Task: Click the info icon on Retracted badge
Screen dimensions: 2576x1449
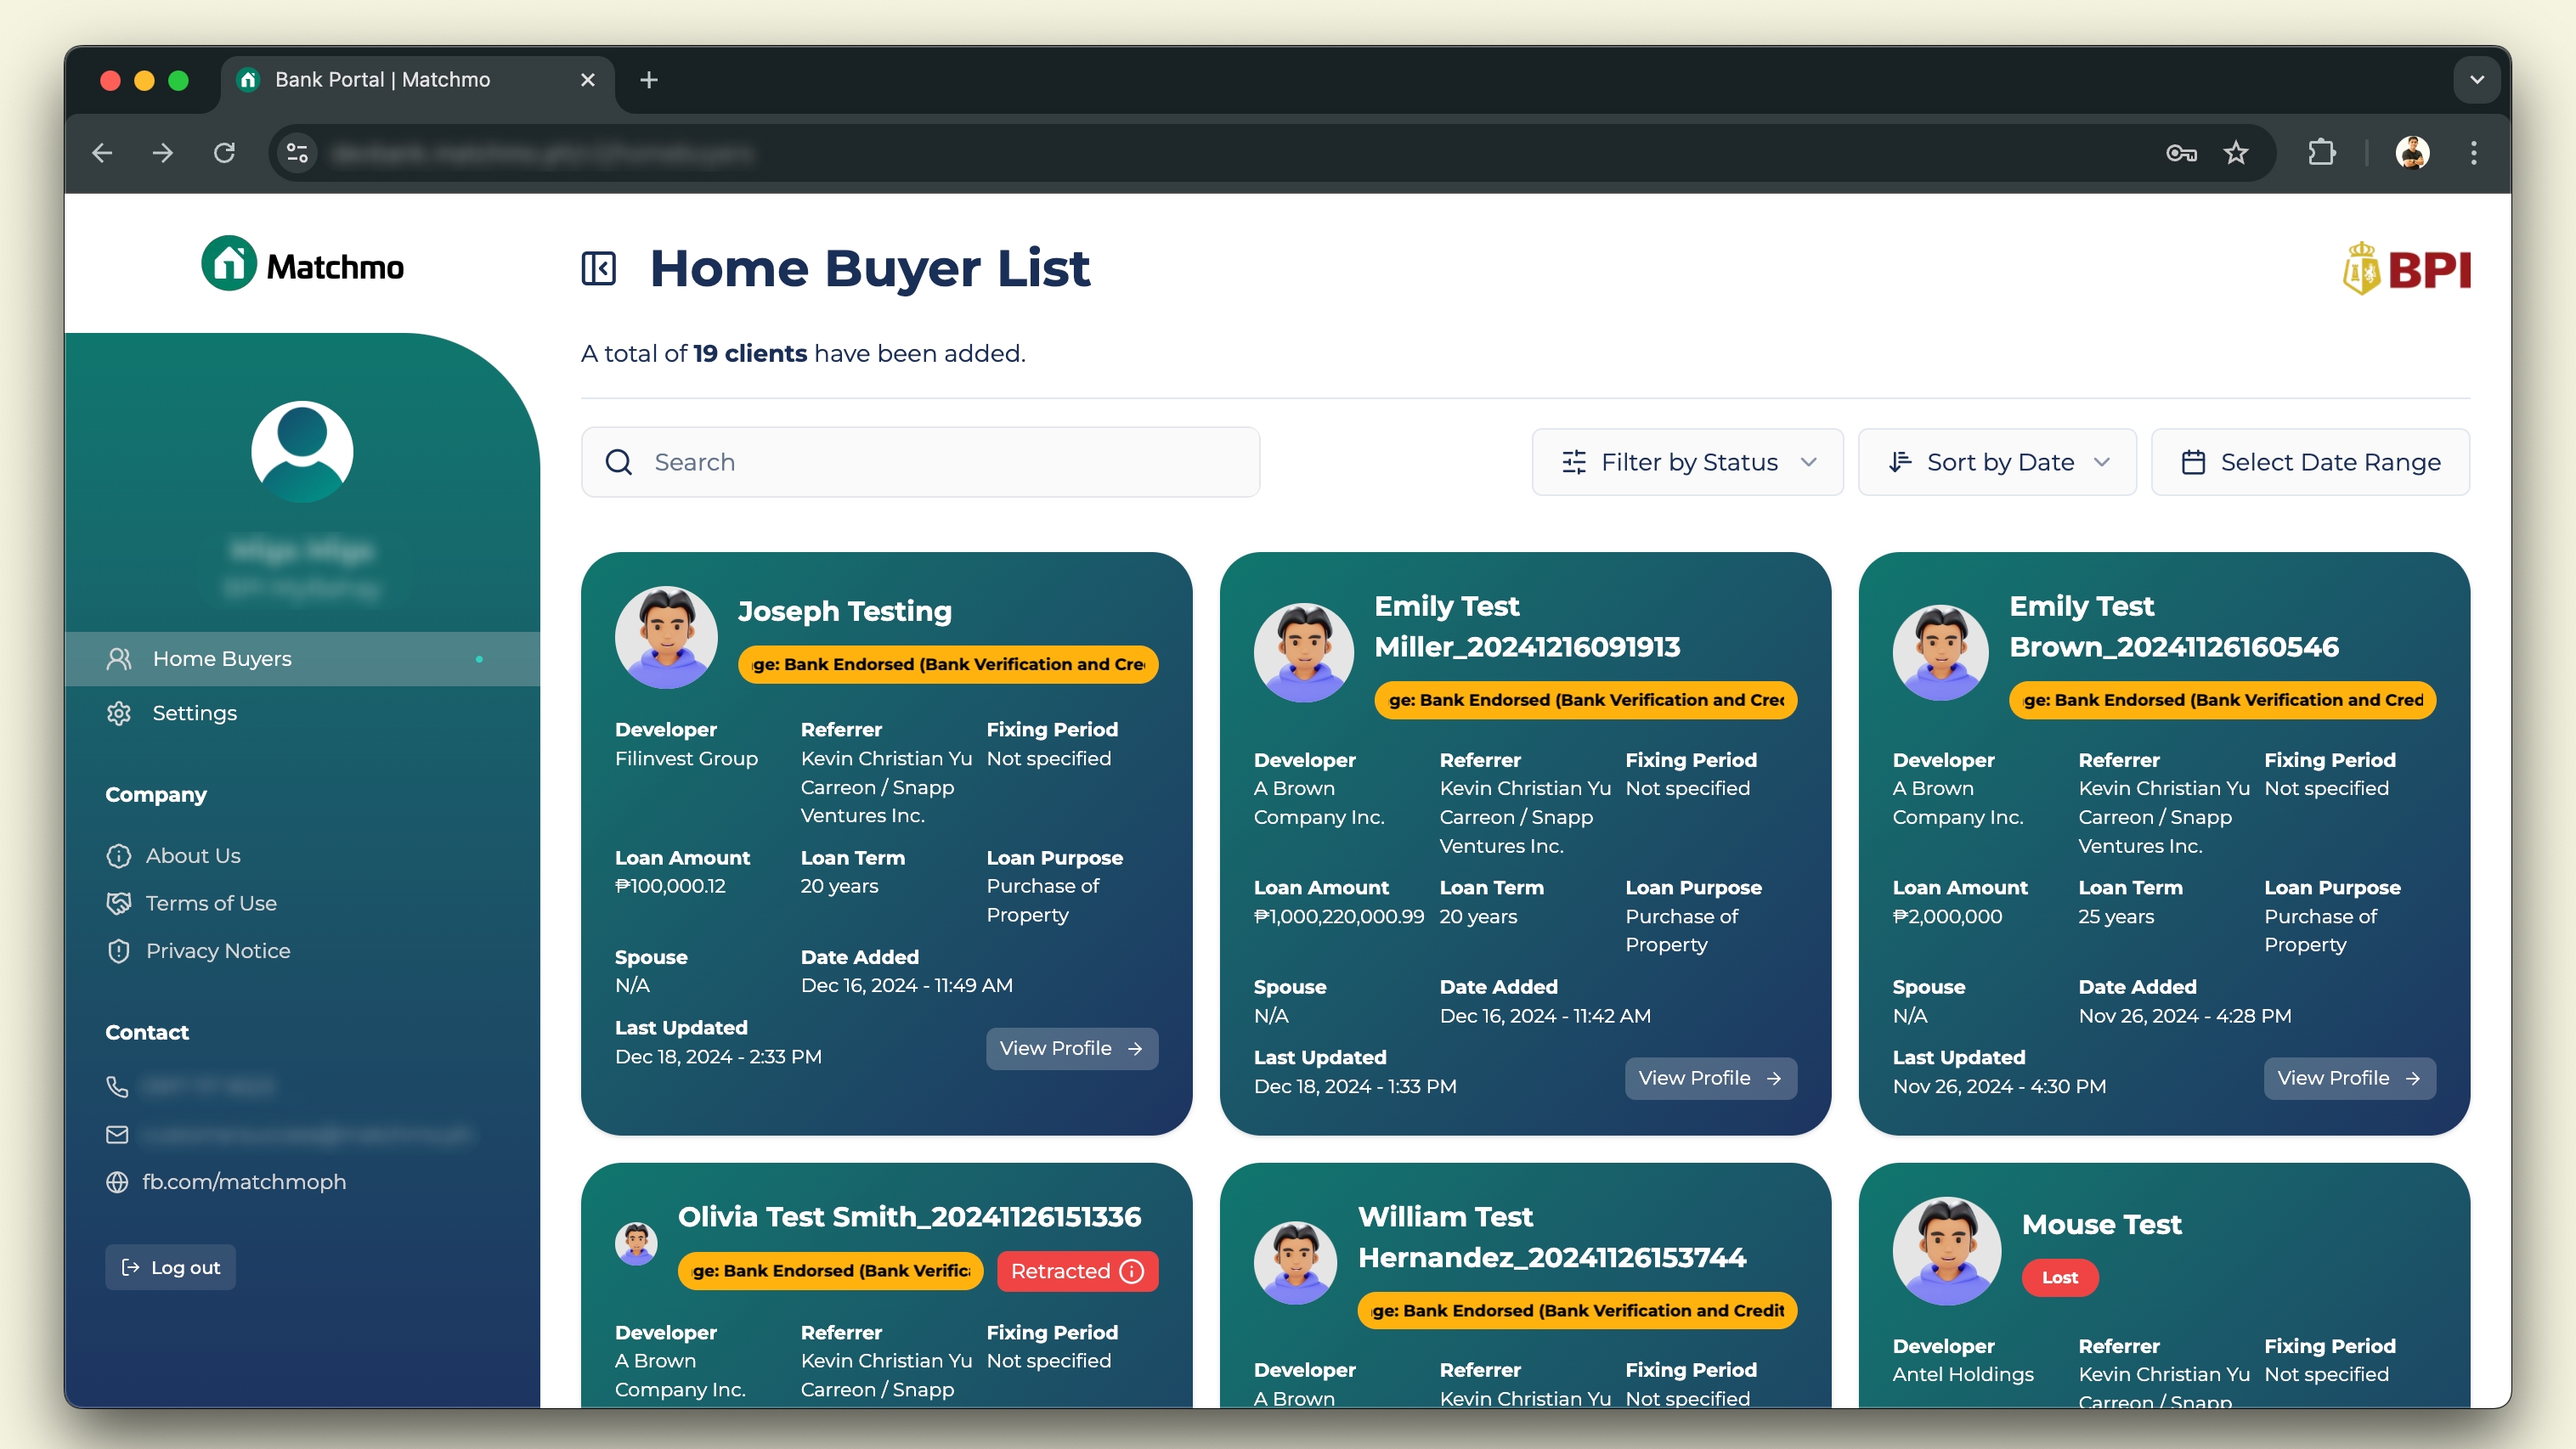Action: pyautogui.click(x=1131, y=1271)
